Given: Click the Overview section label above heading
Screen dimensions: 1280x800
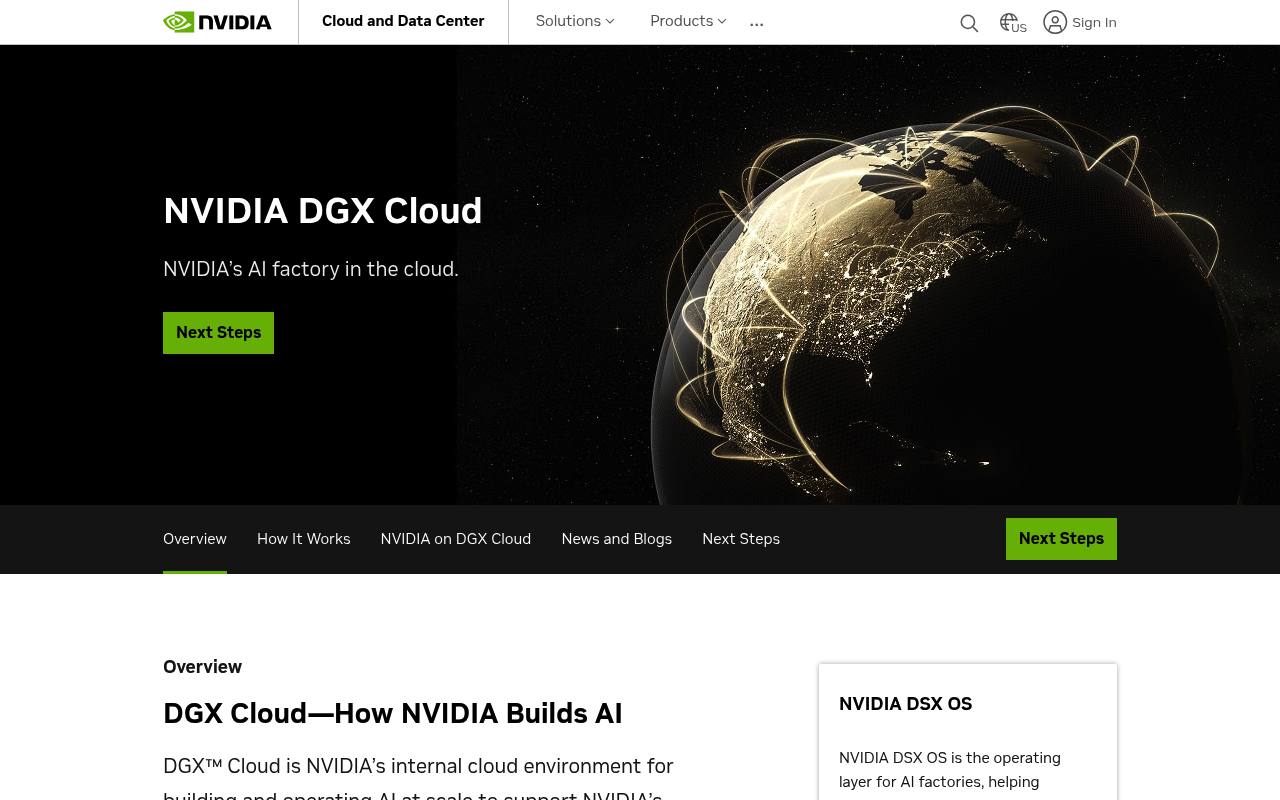Looking at the screenshot, I should [203, 667].
